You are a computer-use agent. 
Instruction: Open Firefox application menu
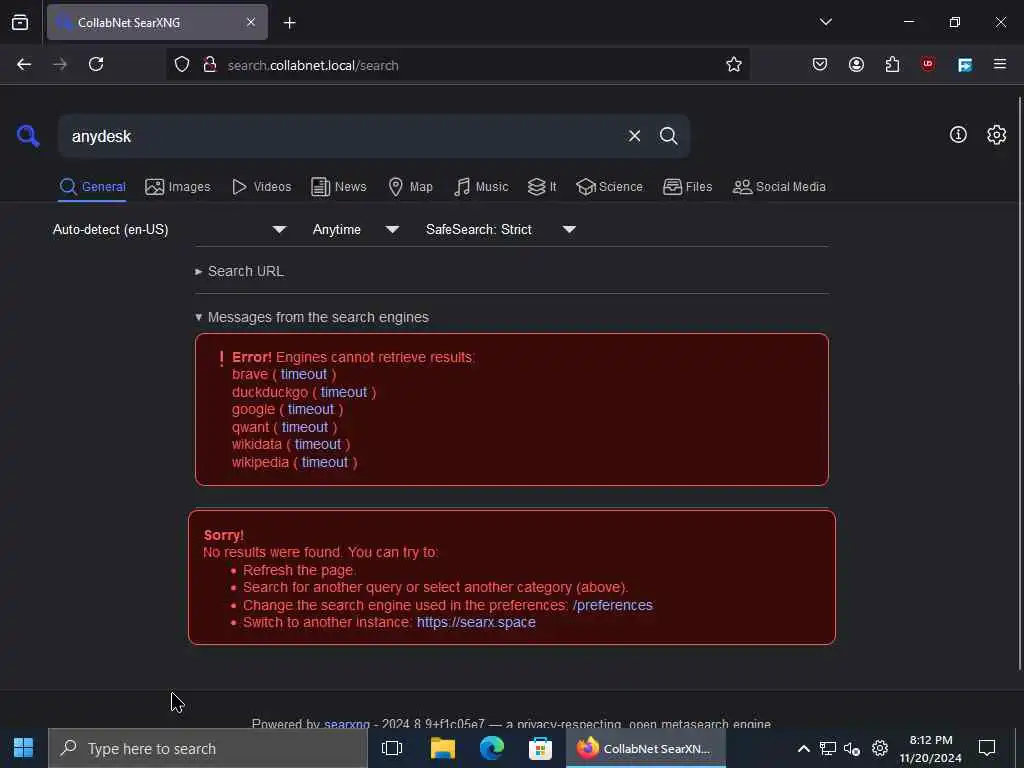click(x=1000, y=64)
